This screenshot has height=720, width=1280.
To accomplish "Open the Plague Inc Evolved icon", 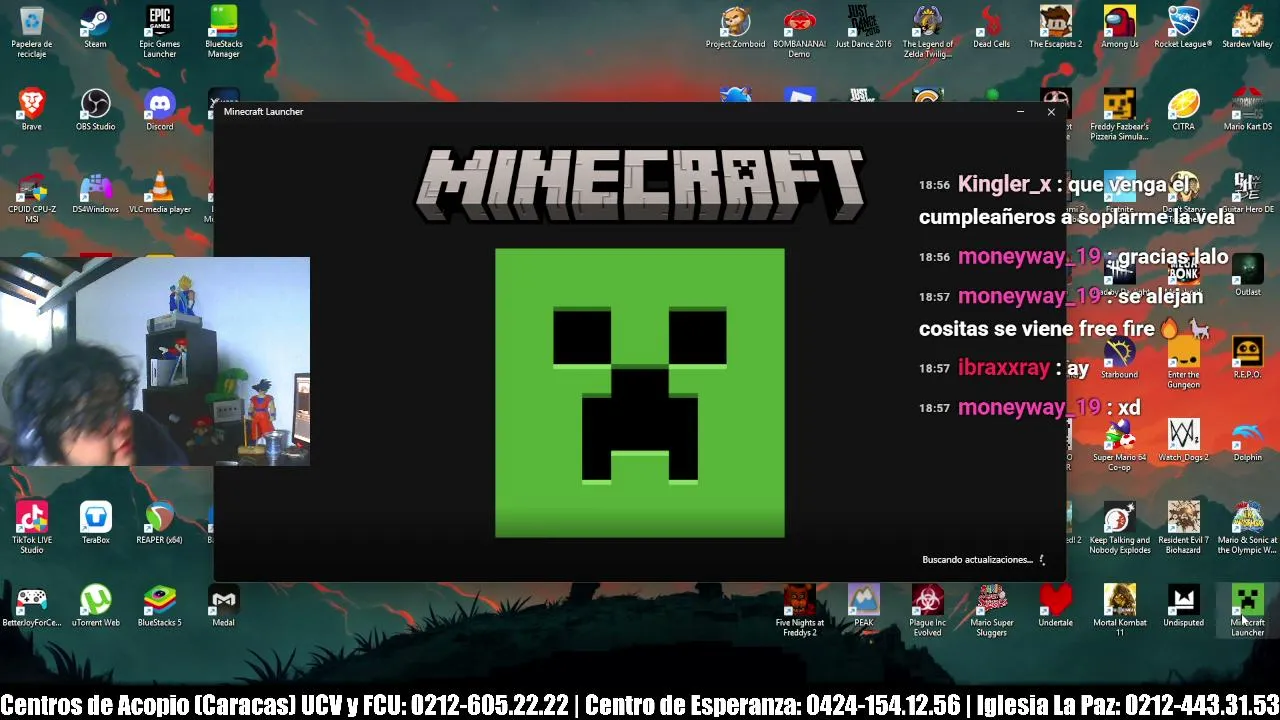I will click(x=928, y=611).
